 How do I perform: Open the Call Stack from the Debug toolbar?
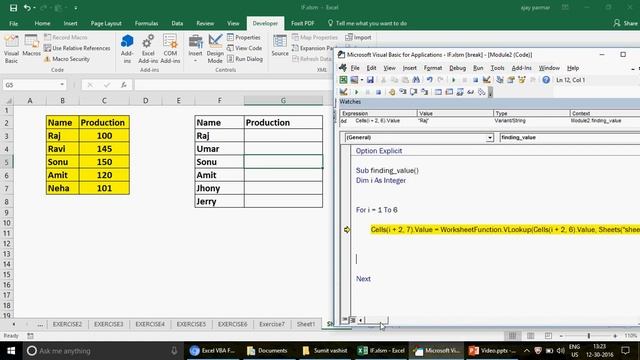482,92
